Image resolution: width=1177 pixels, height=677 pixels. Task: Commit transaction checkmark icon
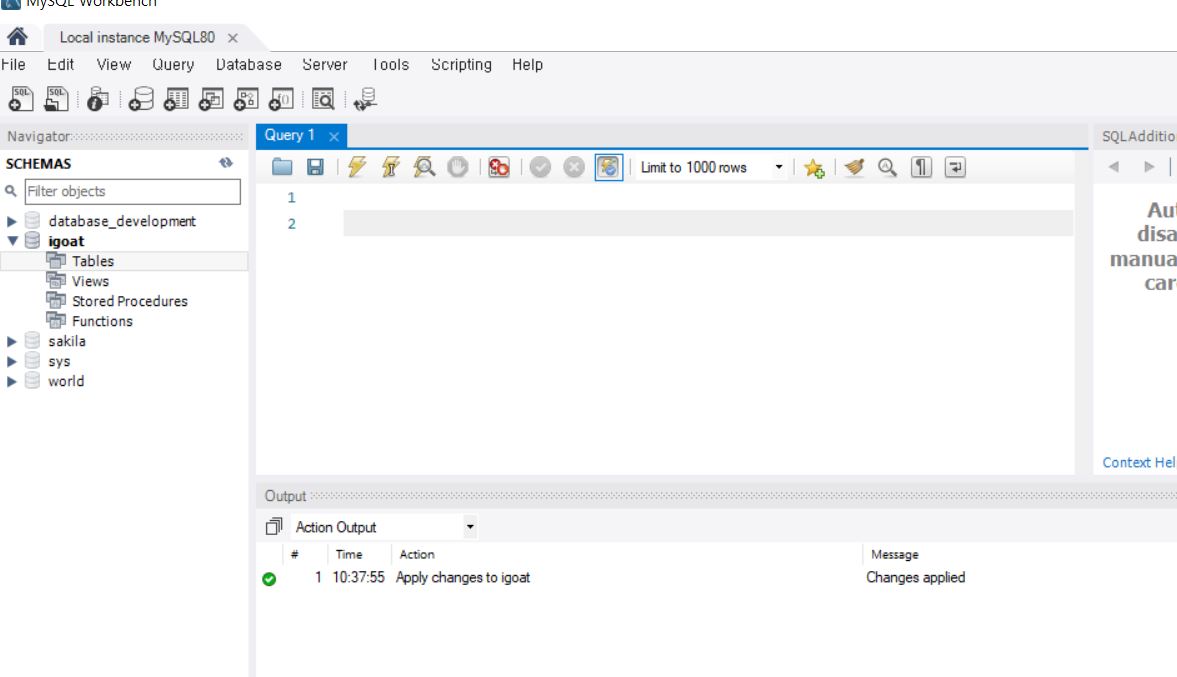(540, 167)
